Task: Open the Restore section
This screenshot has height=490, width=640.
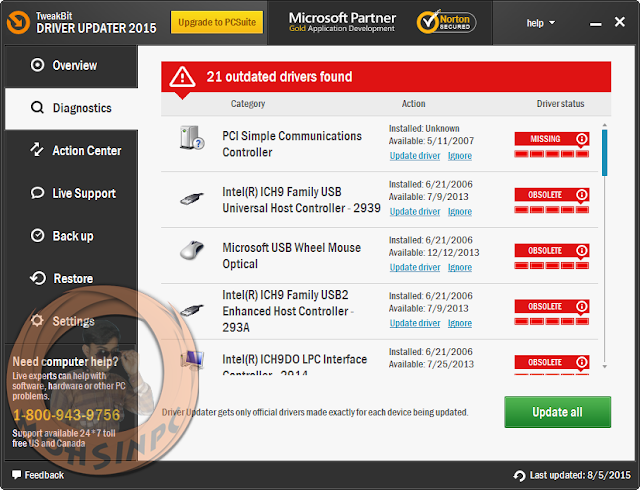Action: click(x=71, y=278)
